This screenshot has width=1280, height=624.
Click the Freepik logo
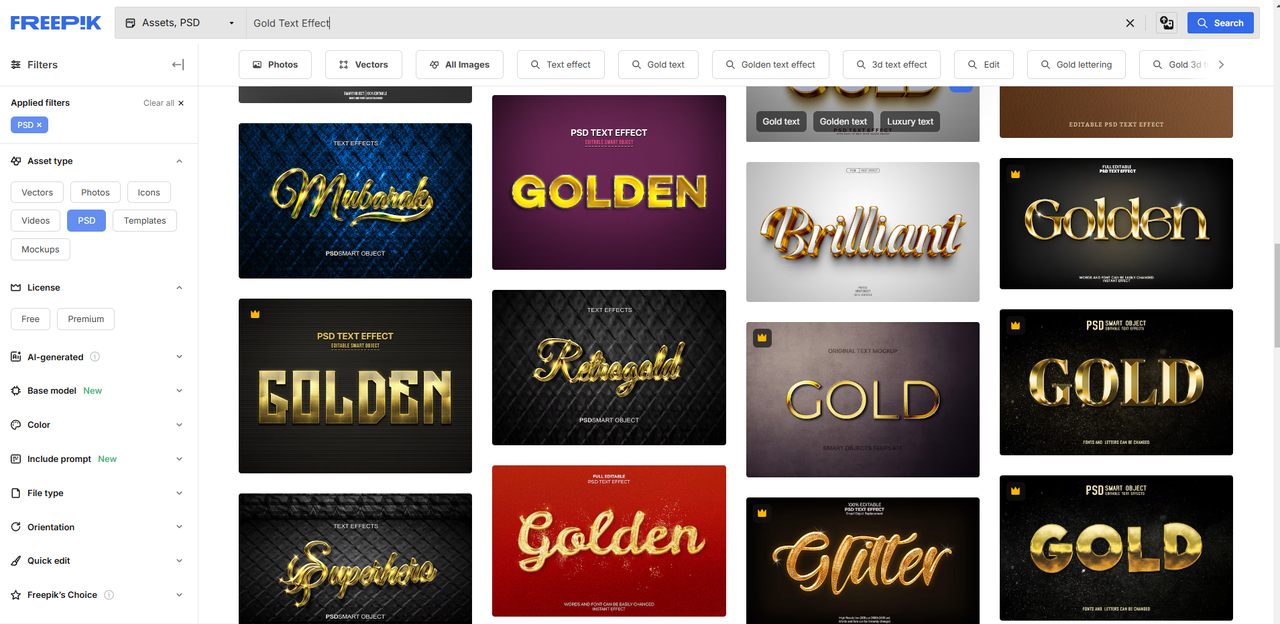click(56, 22)
